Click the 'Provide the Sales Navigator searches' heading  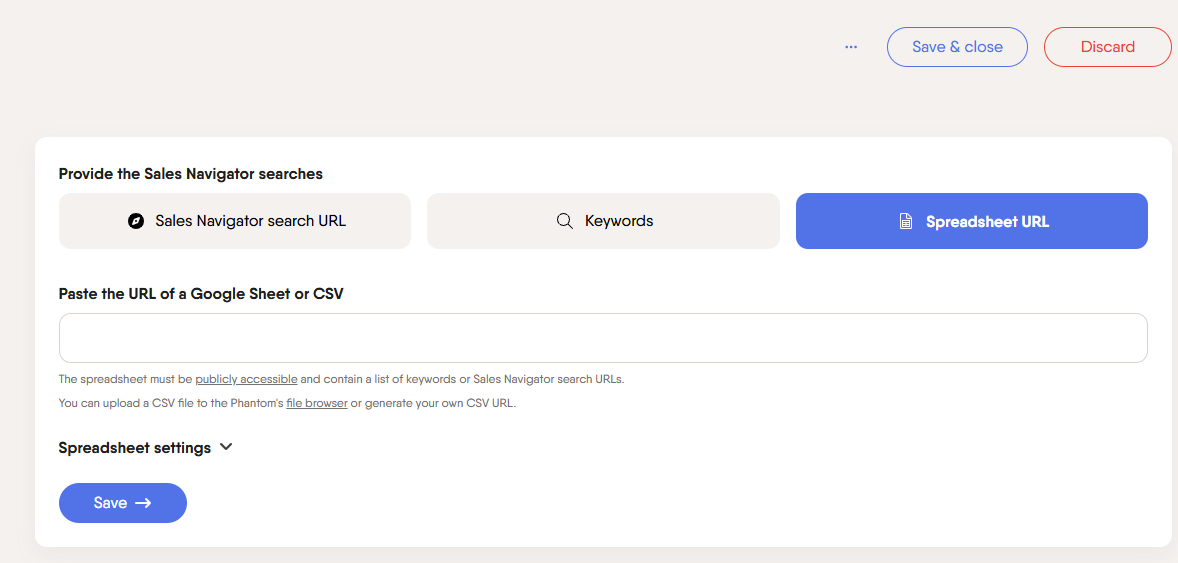click(191, 174)
